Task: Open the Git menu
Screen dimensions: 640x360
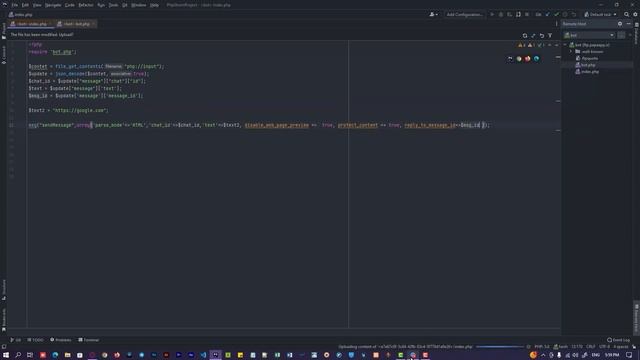Action: [124, 5]
